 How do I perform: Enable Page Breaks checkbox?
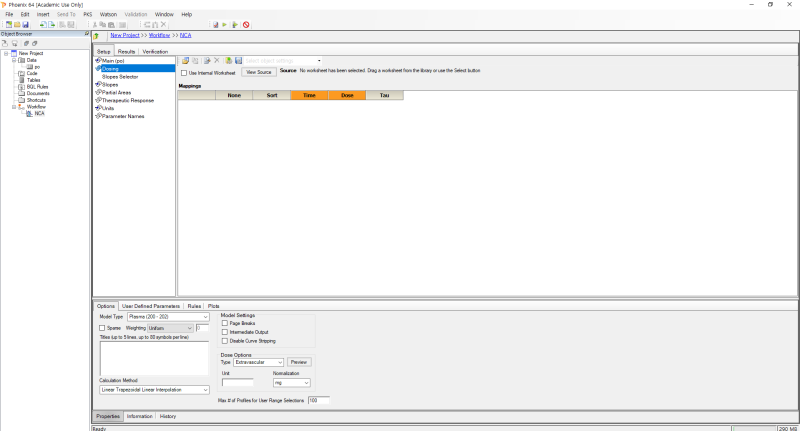coord(224,323)
